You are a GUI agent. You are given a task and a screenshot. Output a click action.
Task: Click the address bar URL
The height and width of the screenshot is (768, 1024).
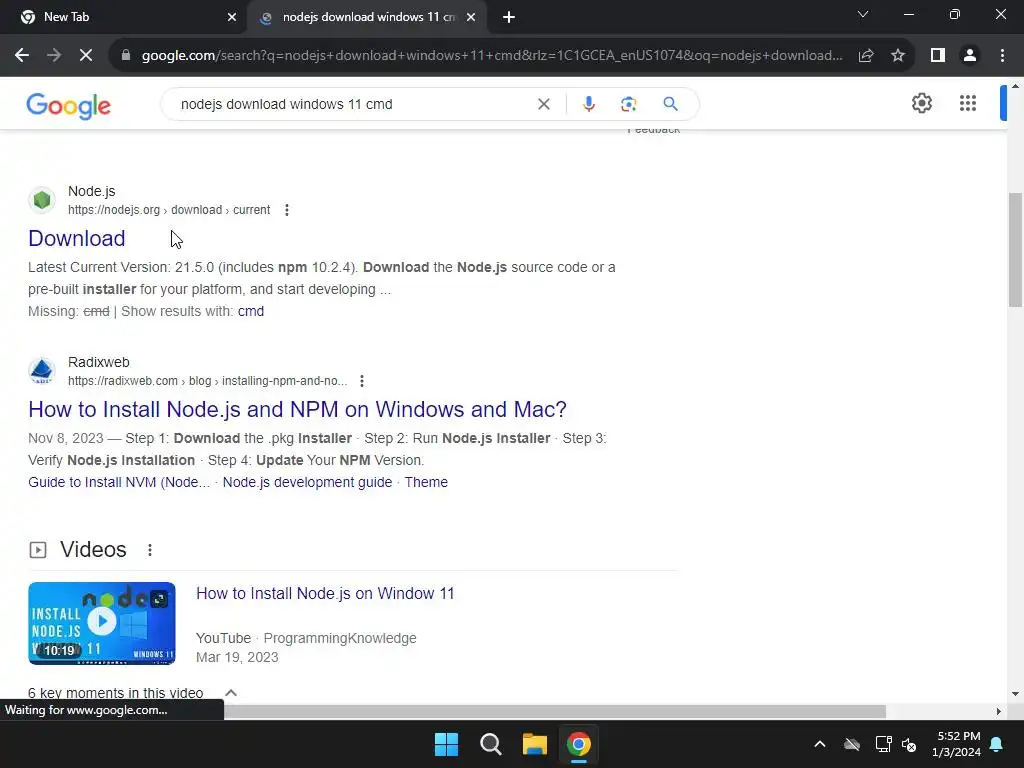point(492,56)
